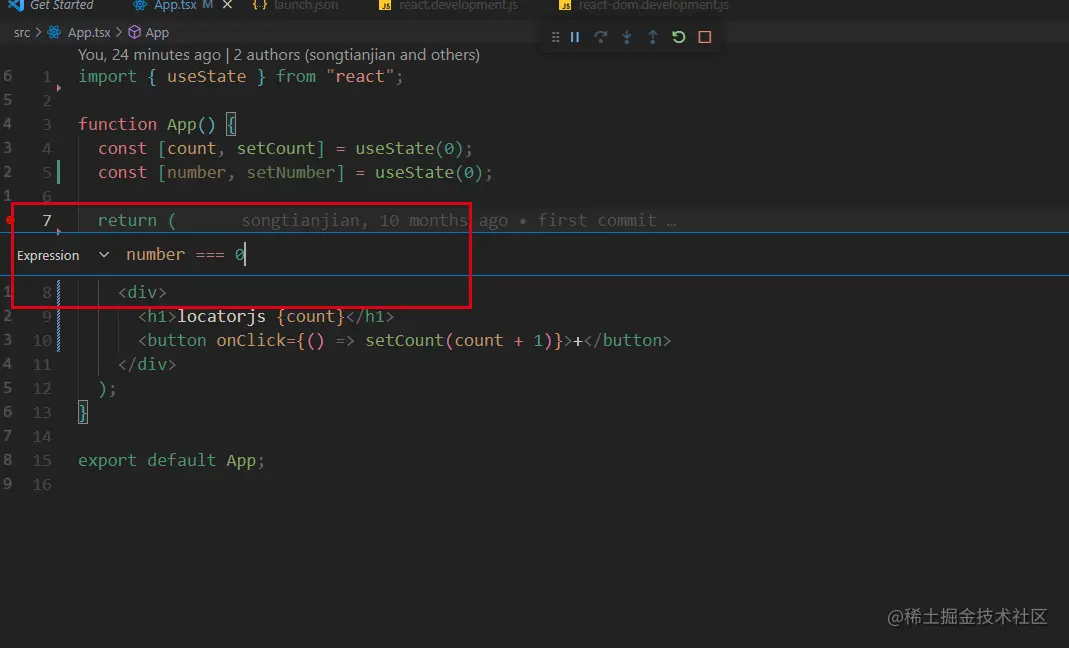Click the opening <div> tag on line 8
The image size is (1069, 648).
click(x=142, y=293)
